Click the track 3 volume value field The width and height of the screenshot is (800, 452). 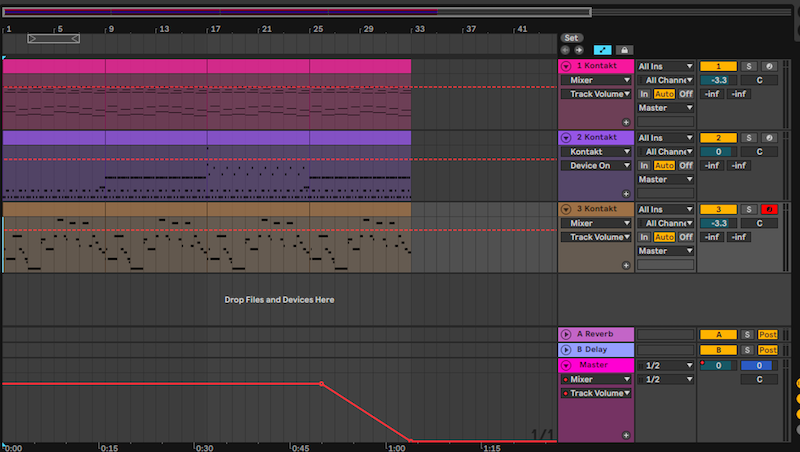pyautogui.click(x=718, y=223)
